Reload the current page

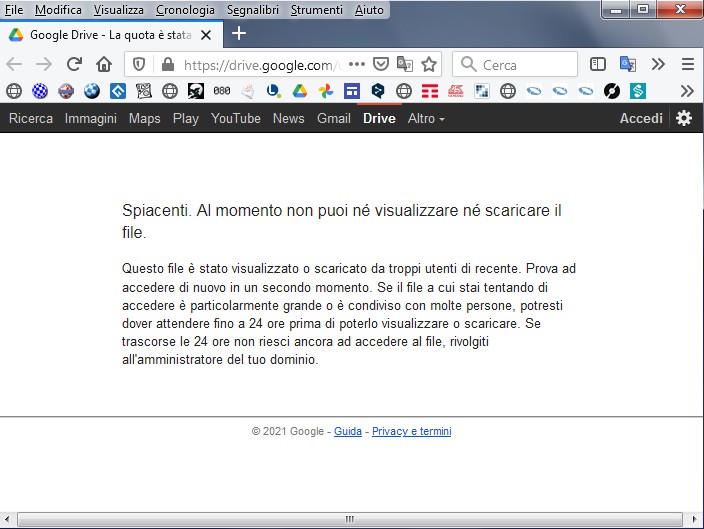73,64
